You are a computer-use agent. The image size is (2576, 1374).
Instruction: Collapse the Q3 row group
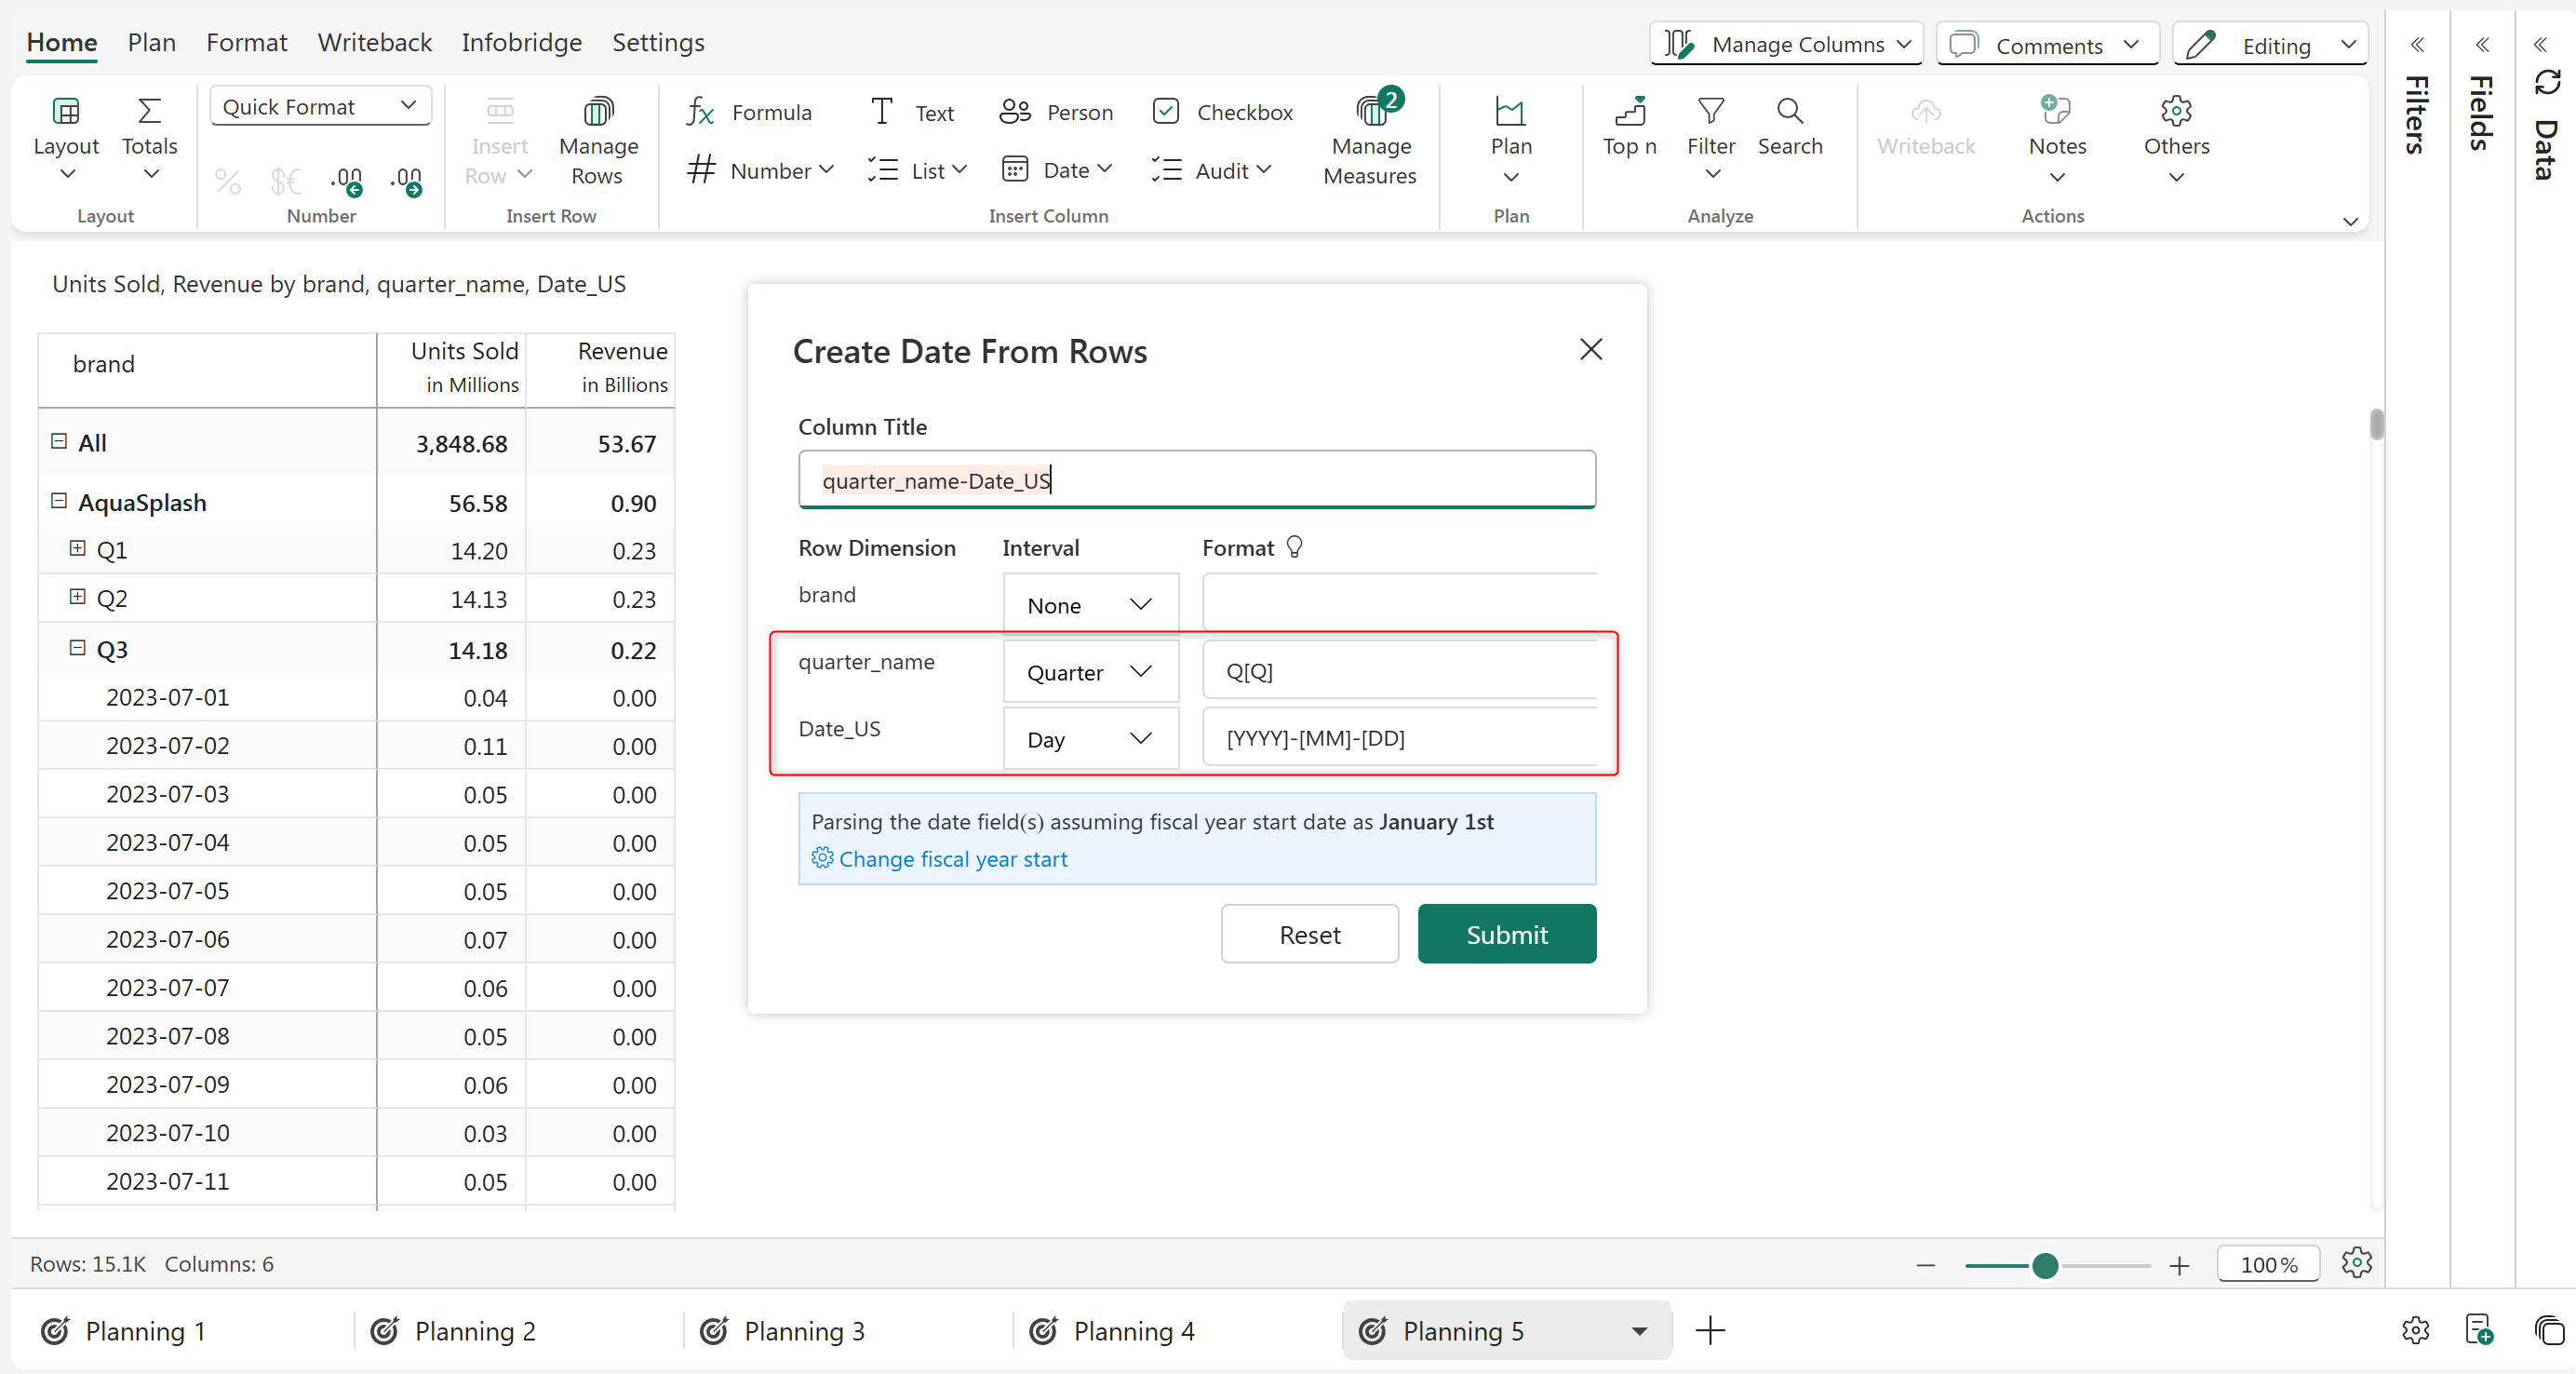(77, 648)
